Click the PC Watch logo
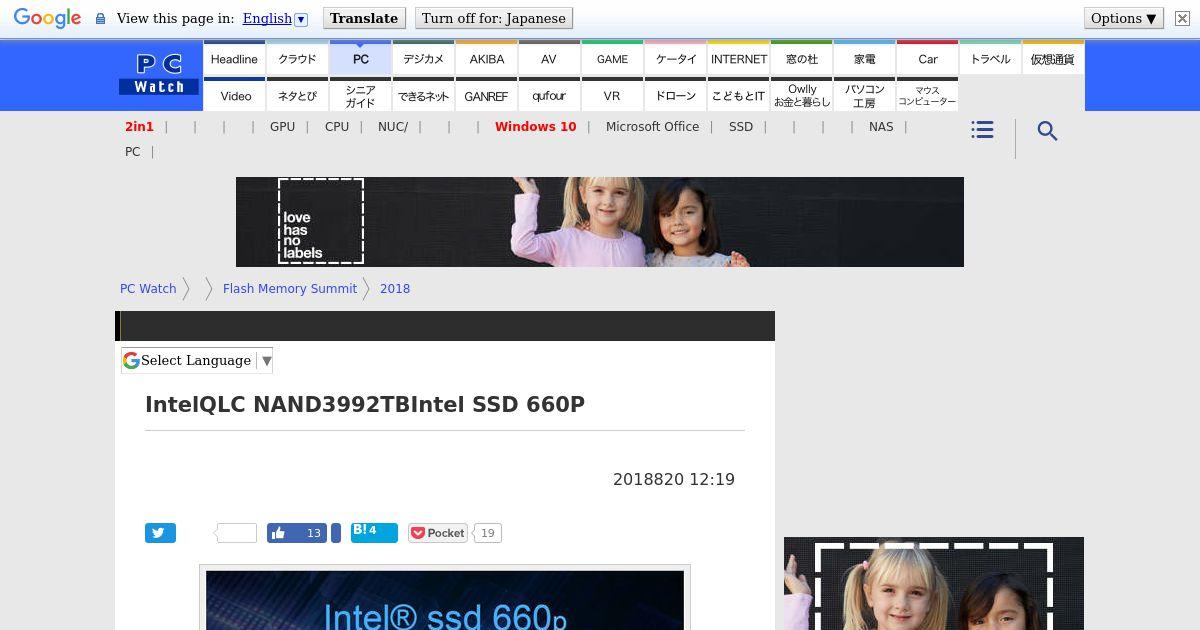 tap(159, 75)
